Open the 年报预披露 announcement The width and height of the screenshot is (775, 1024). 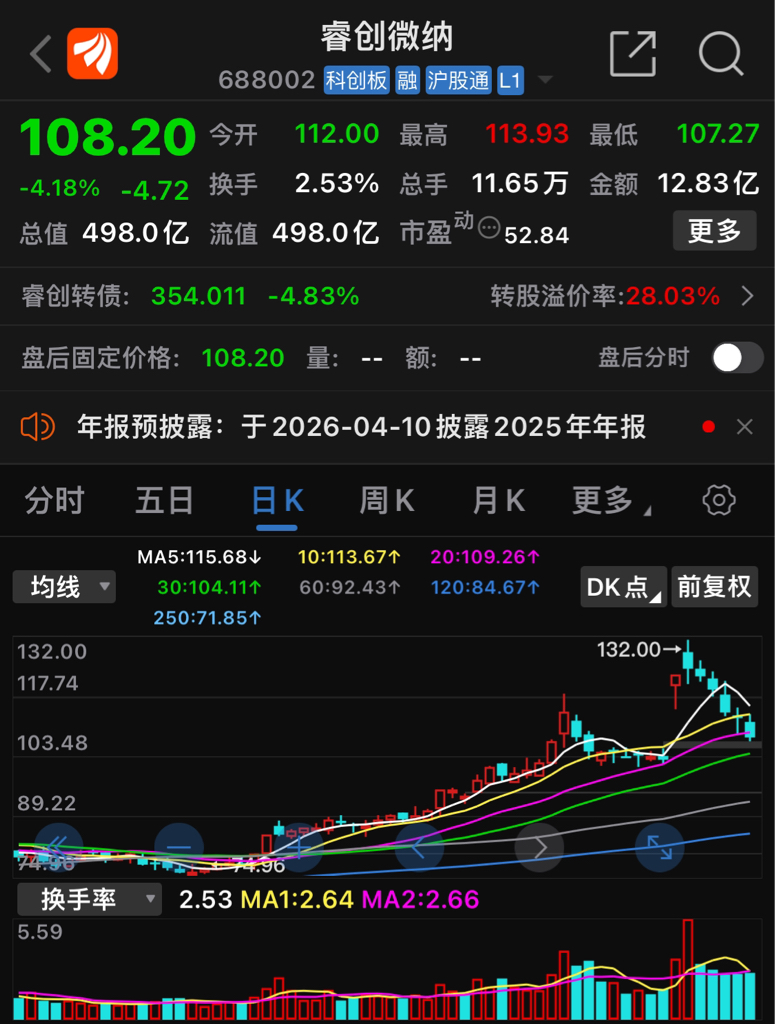361,427
